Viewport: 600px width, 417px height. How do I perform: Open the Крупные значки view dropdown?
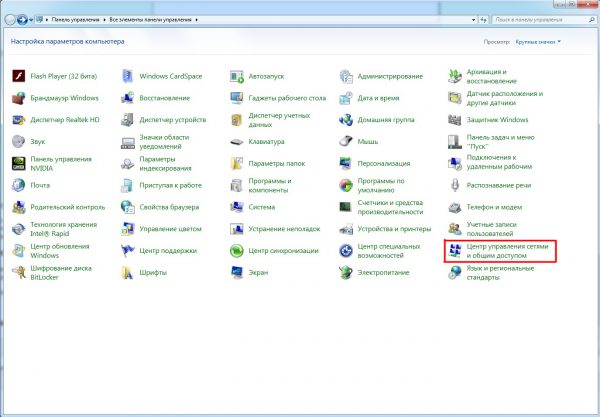pos(538,42)
